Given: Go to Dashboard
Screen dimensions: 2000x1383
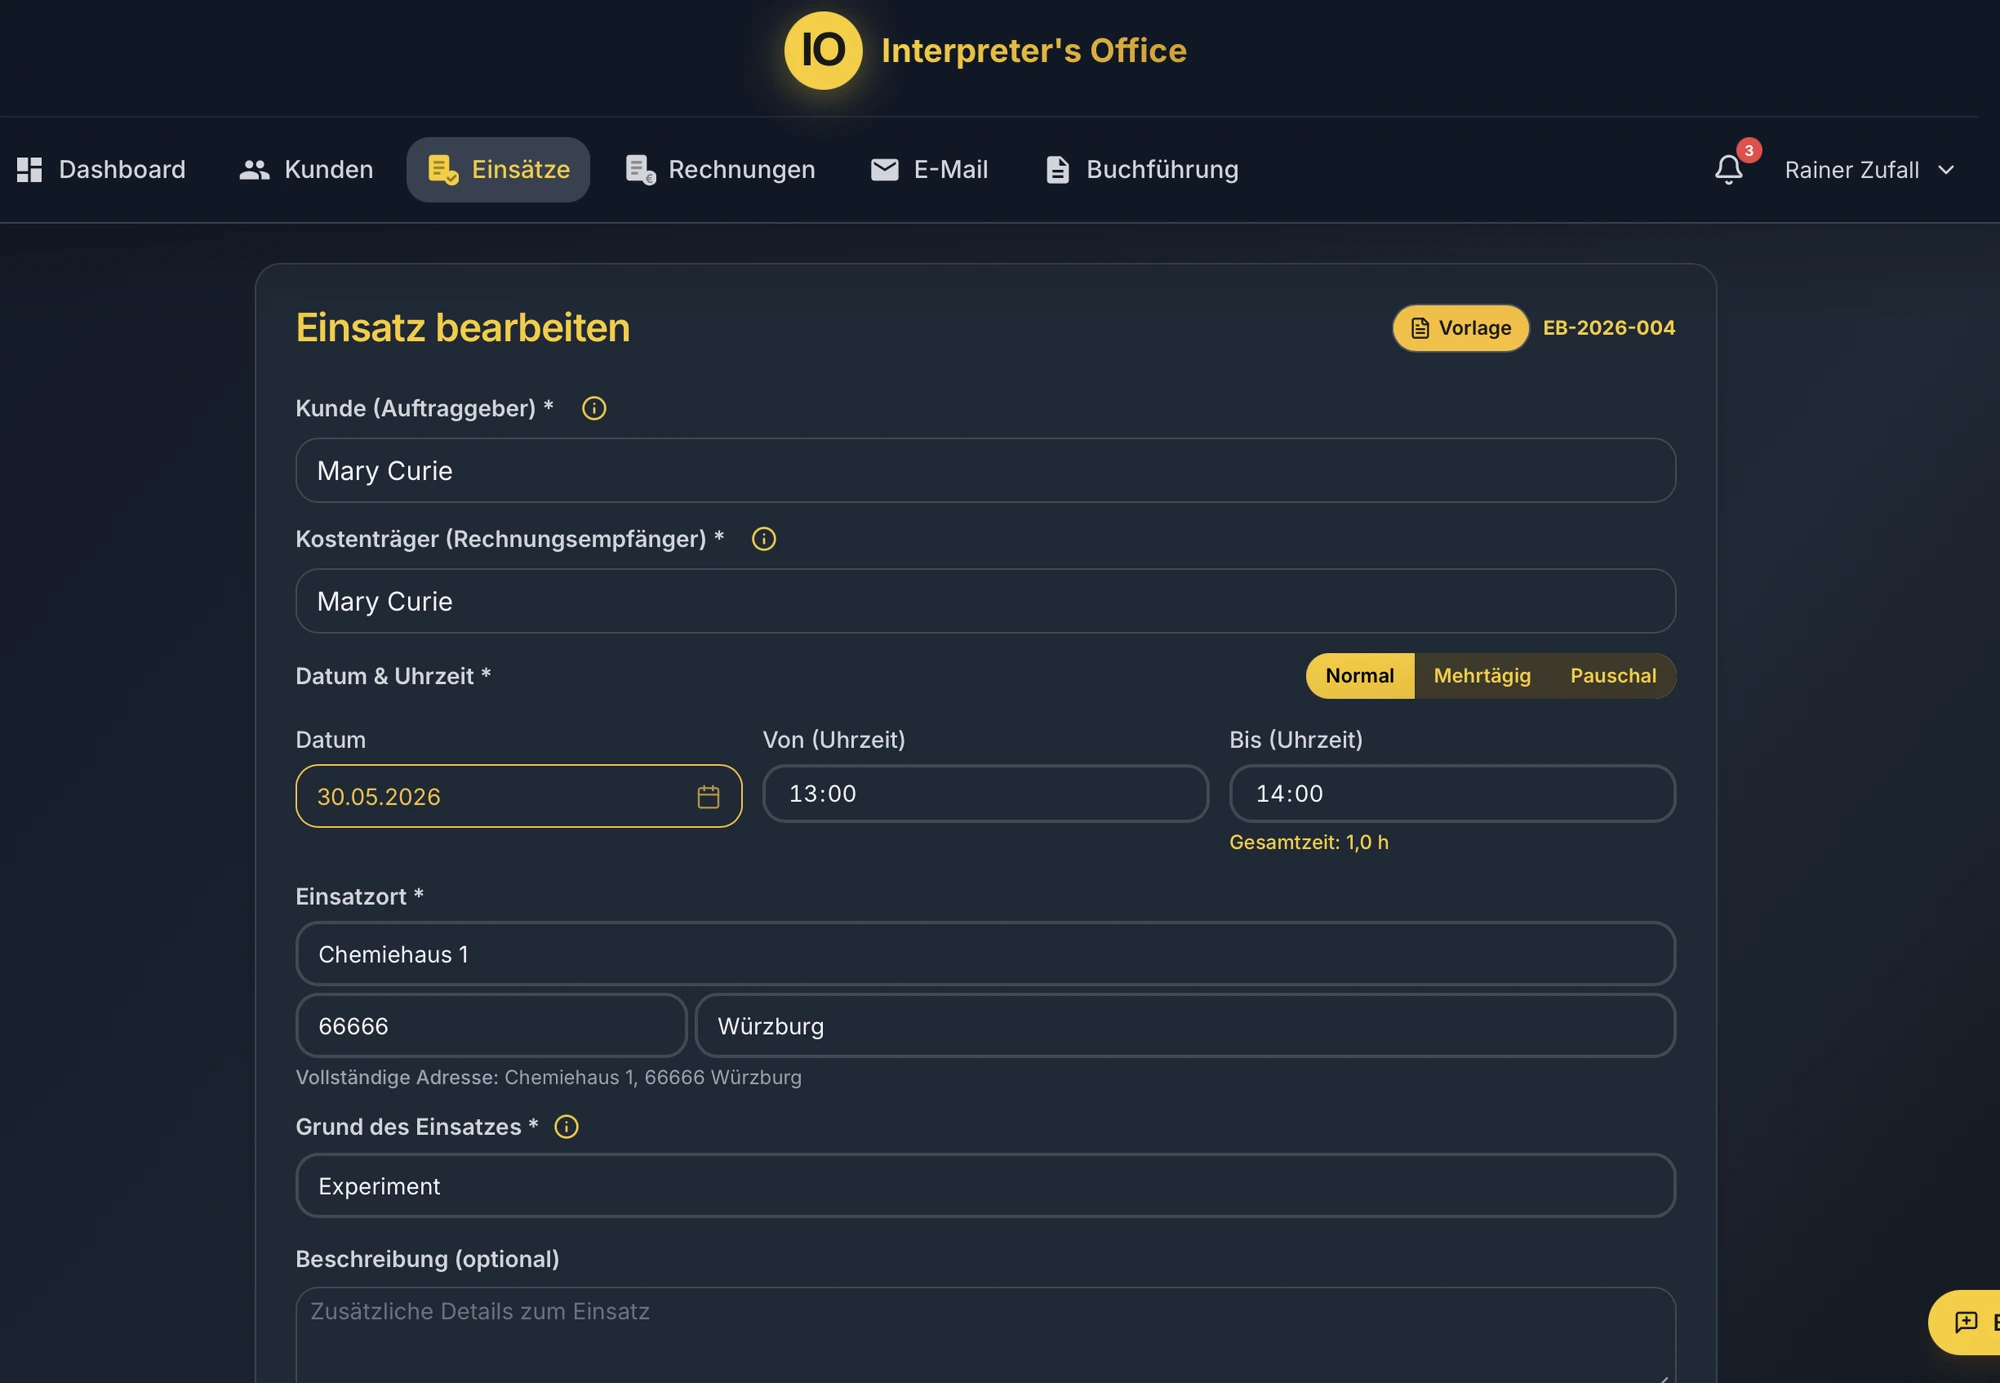Looking at the screenshot, I should (101, 169).
